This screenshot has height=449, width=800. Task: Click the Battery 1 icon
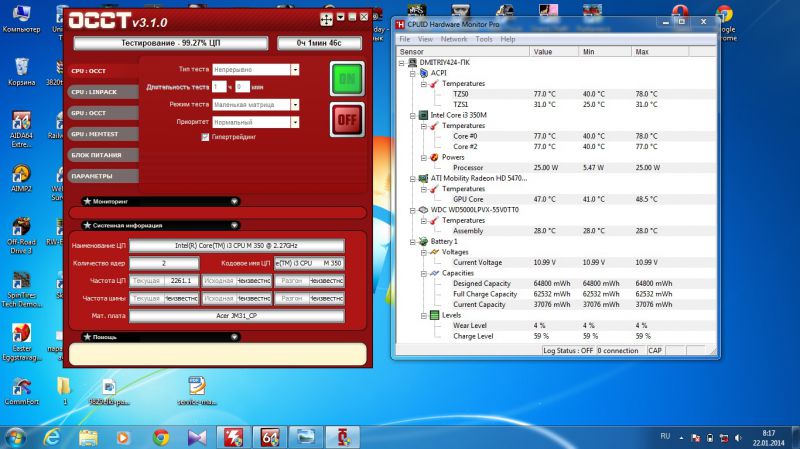(423, 241)
